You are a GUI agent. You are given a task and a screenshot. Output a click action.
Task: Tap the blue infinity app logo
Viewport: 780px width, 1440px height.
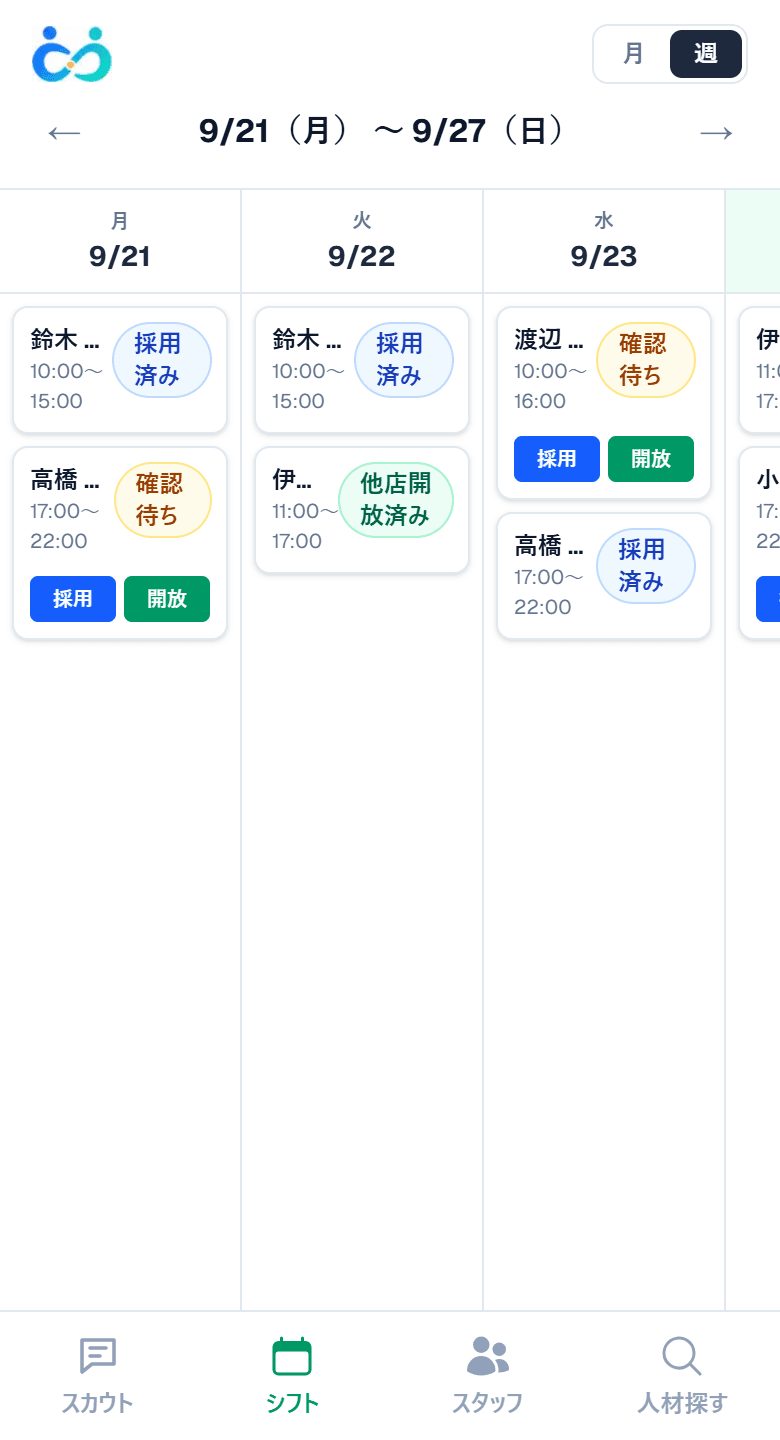click(71, 54)
